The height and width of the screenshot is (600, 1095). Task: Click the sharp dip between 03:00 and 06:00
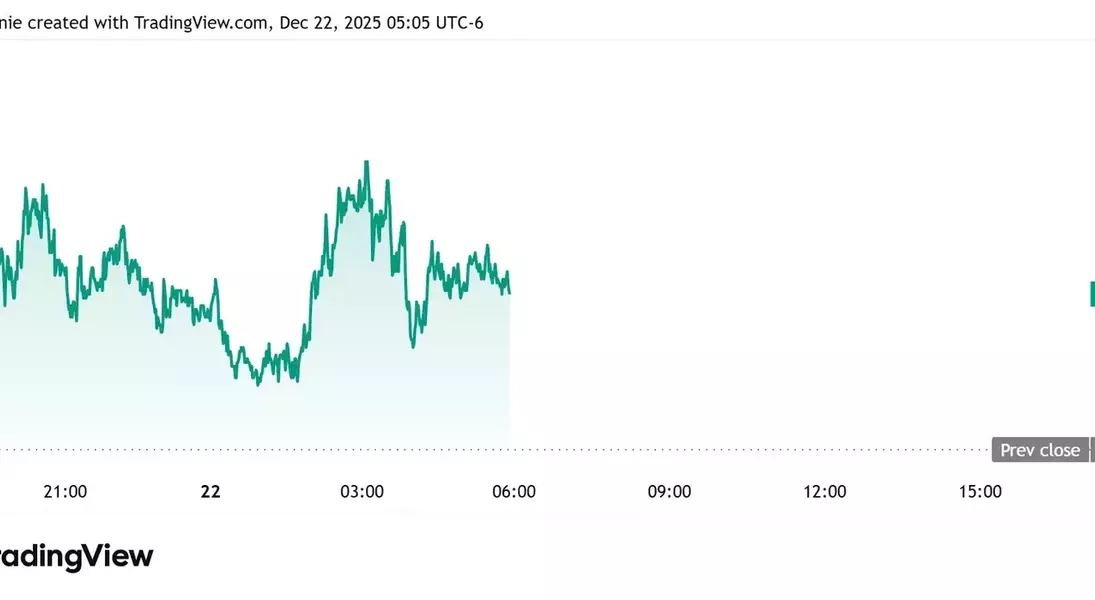click(x=413, y=346)
